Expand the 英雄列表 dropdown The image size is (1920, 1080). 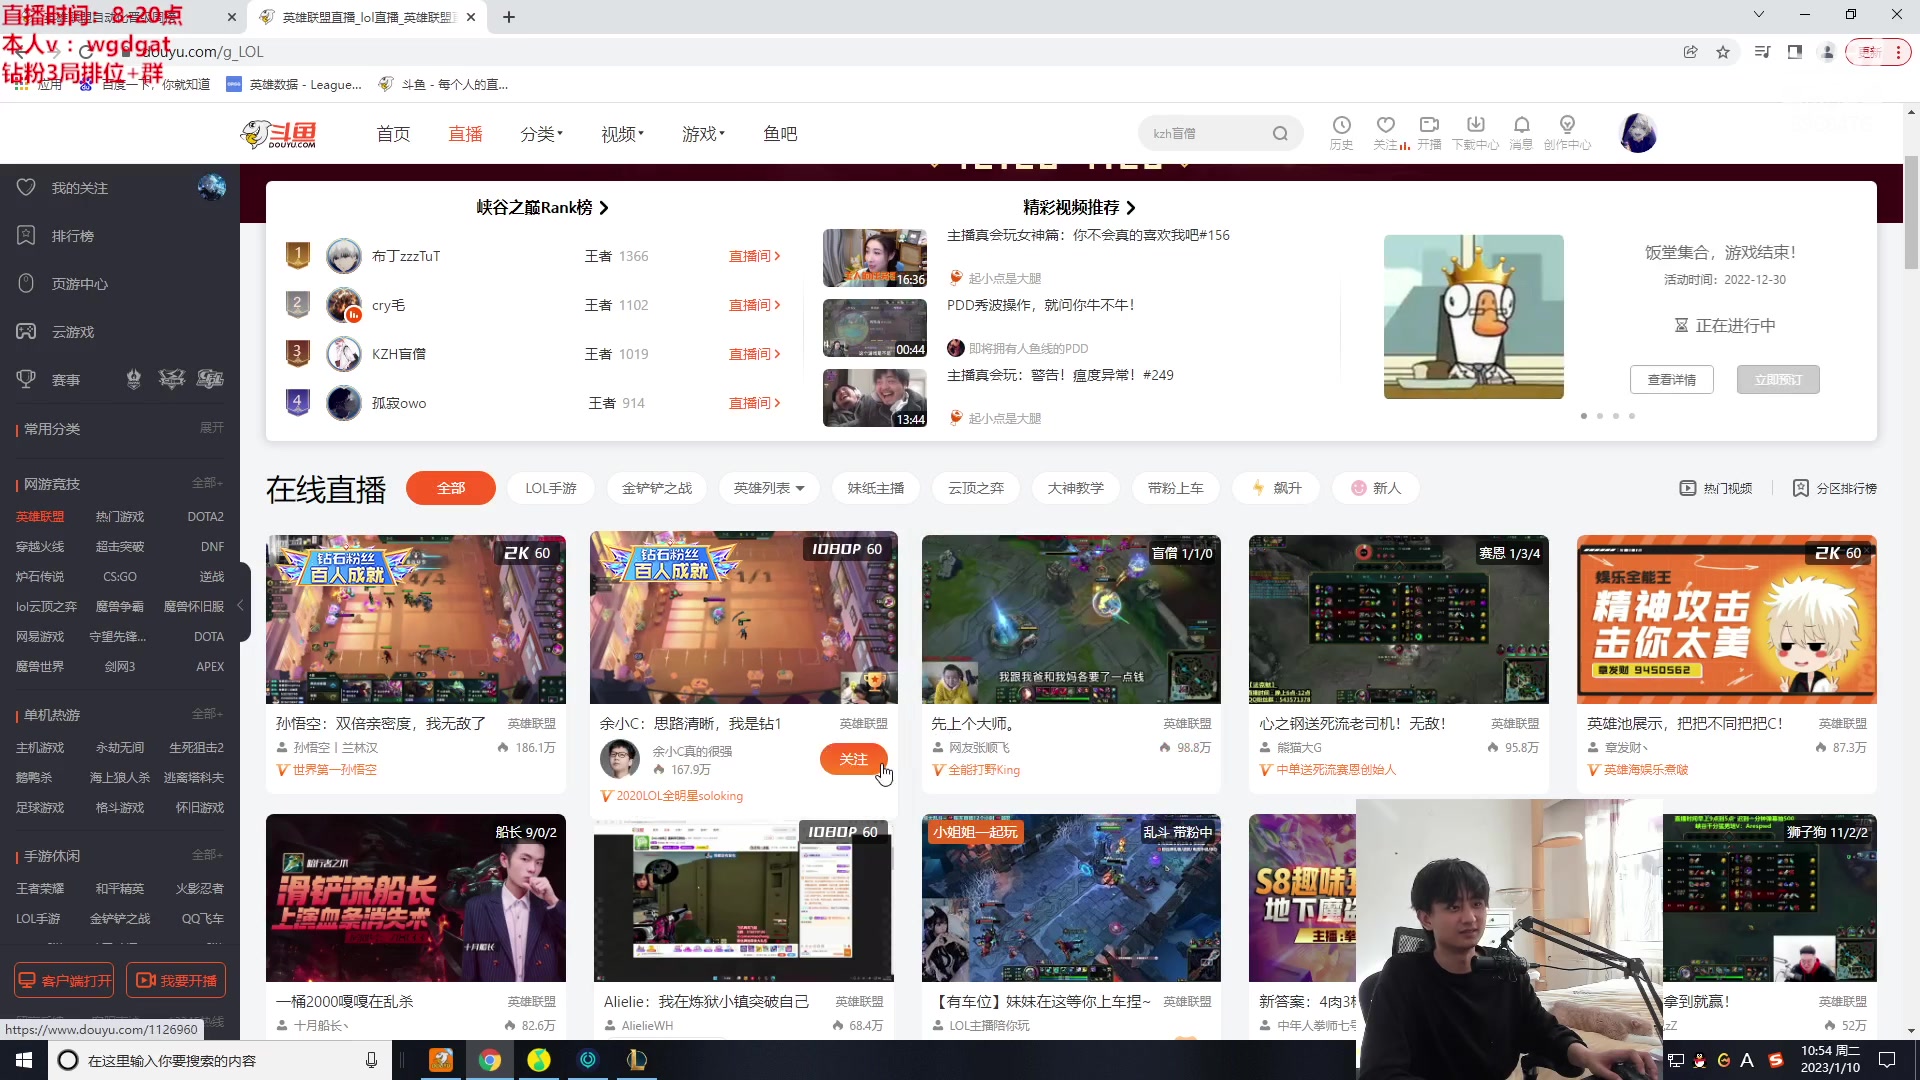(x=769, y=488)
